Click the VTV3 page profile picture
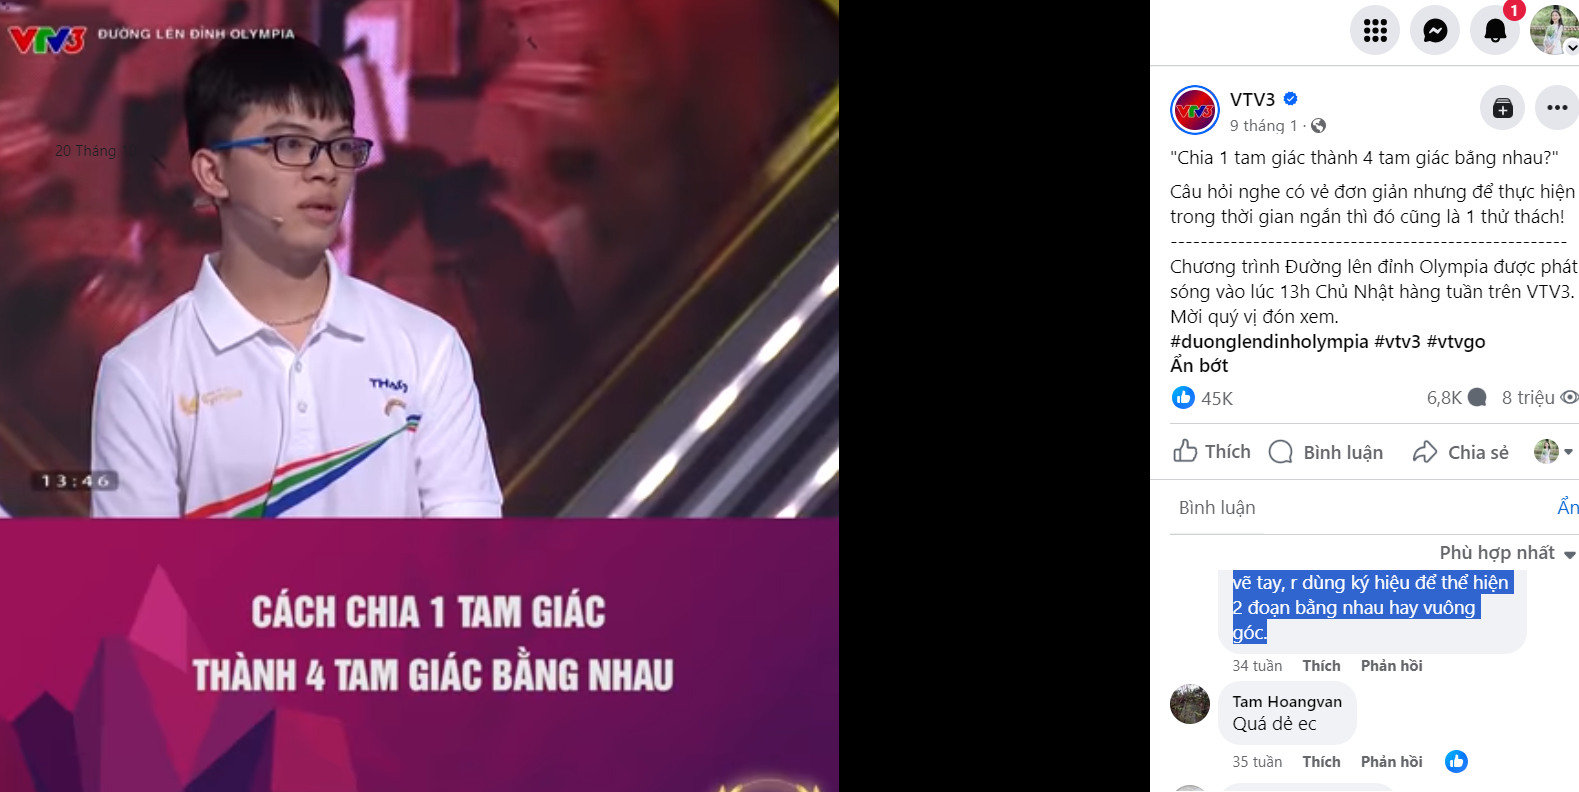Image resolution: width=1579 pixels, height=792 pixels. (x=1195, y=110)
